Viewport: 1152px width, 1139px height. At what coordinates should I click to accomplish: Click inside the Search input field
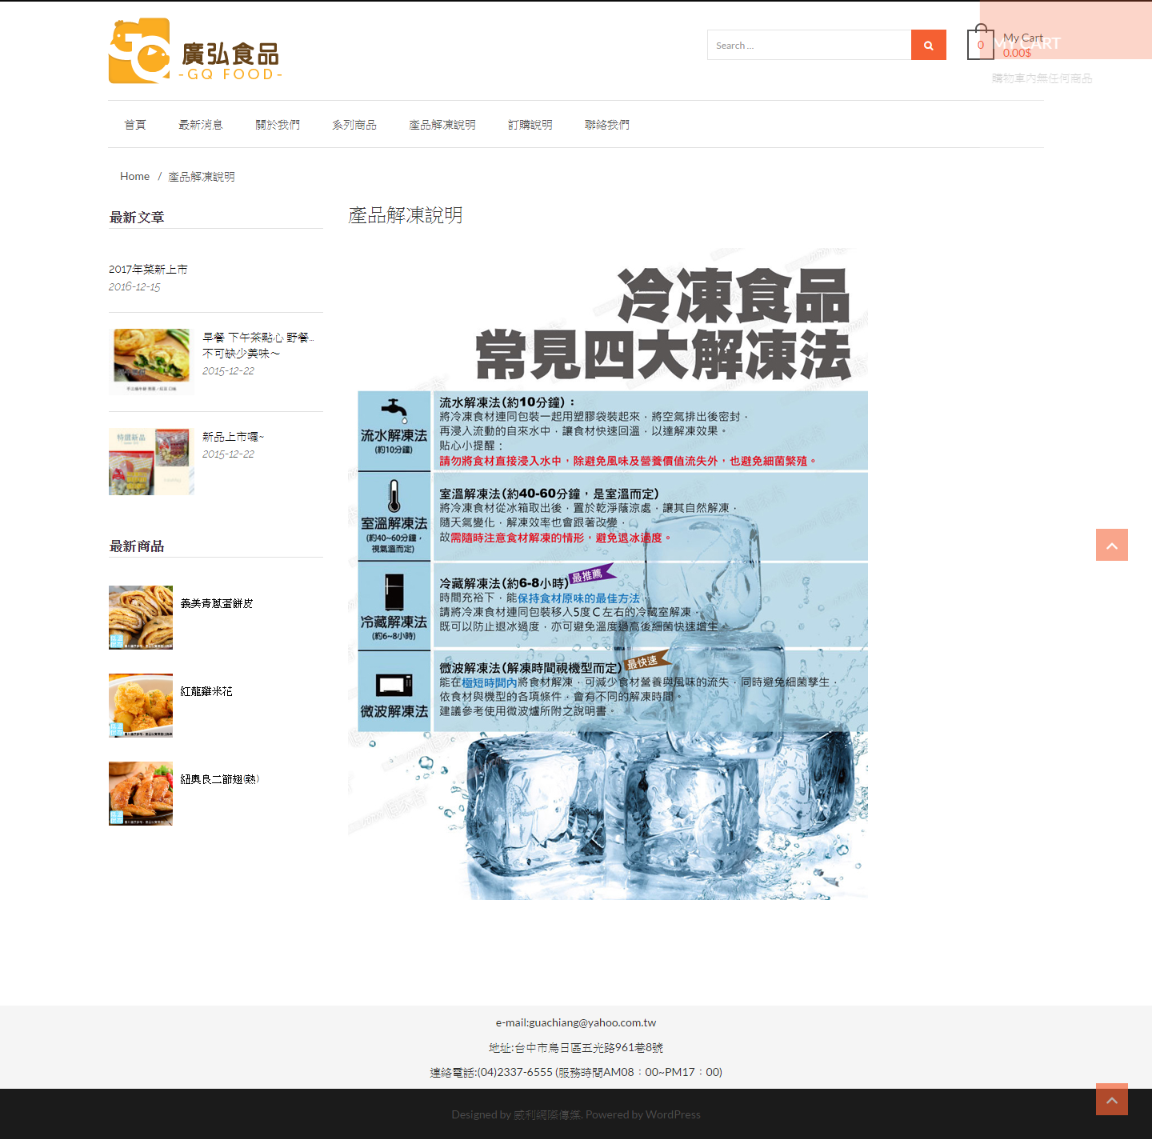tap(808, 45)
